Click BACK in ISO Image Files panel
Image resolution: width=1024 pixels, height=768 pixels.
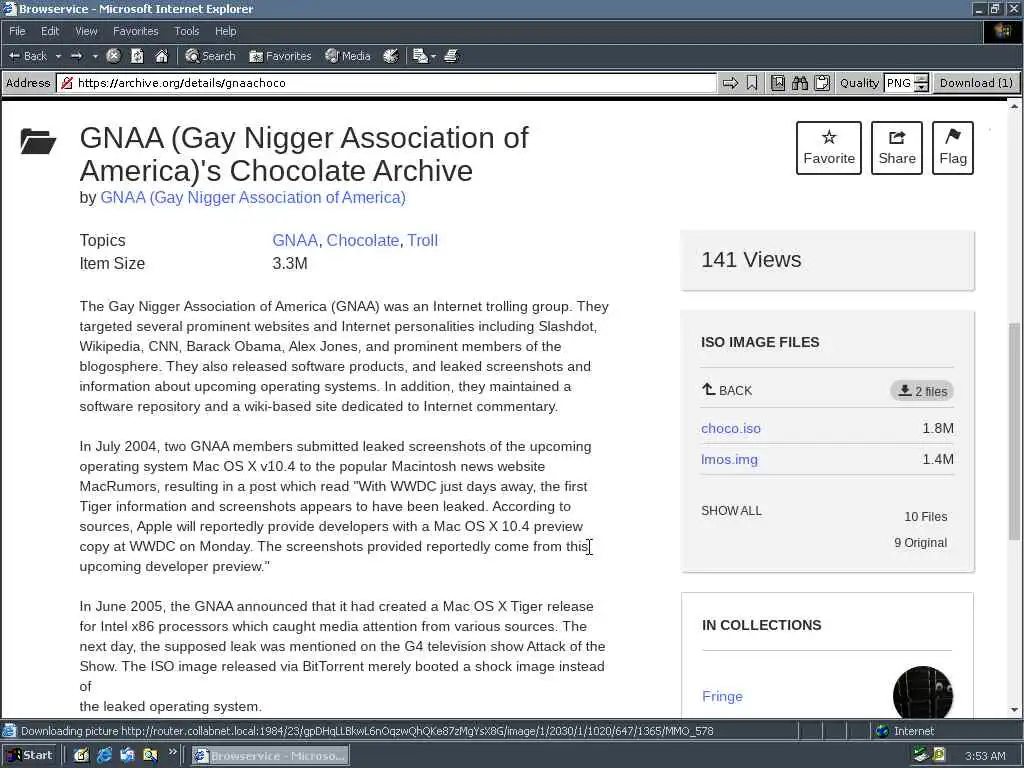(727, 391)
